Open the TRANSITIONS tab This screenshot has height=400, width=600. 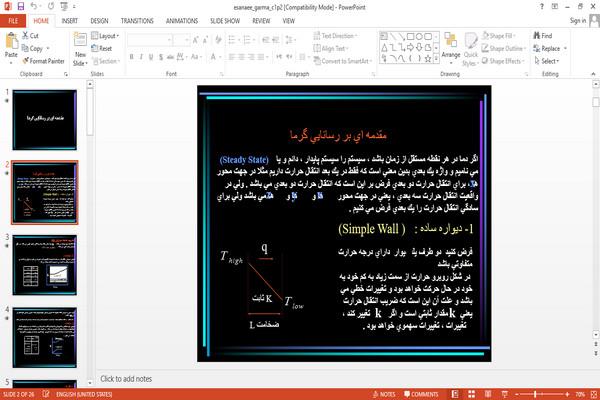click(137, 21)
